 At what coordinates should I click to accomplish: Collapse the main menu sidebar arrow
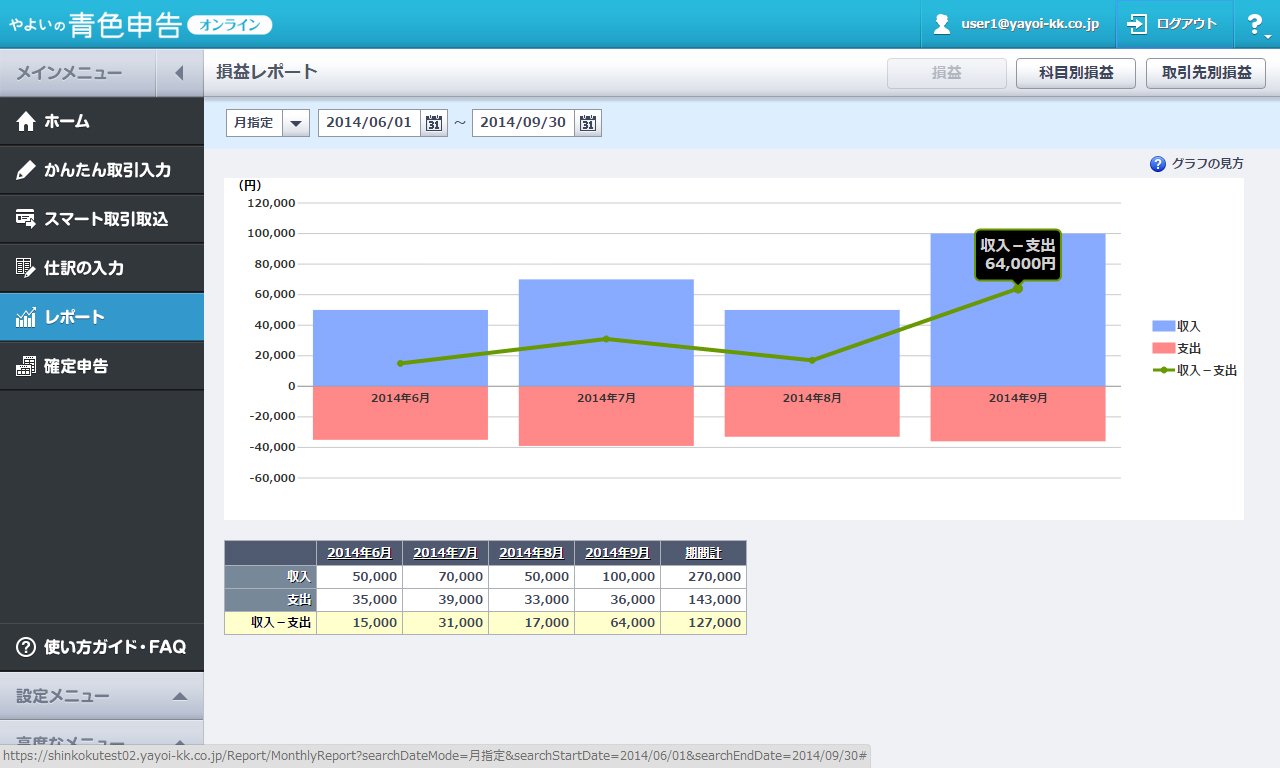click(180, 73)
